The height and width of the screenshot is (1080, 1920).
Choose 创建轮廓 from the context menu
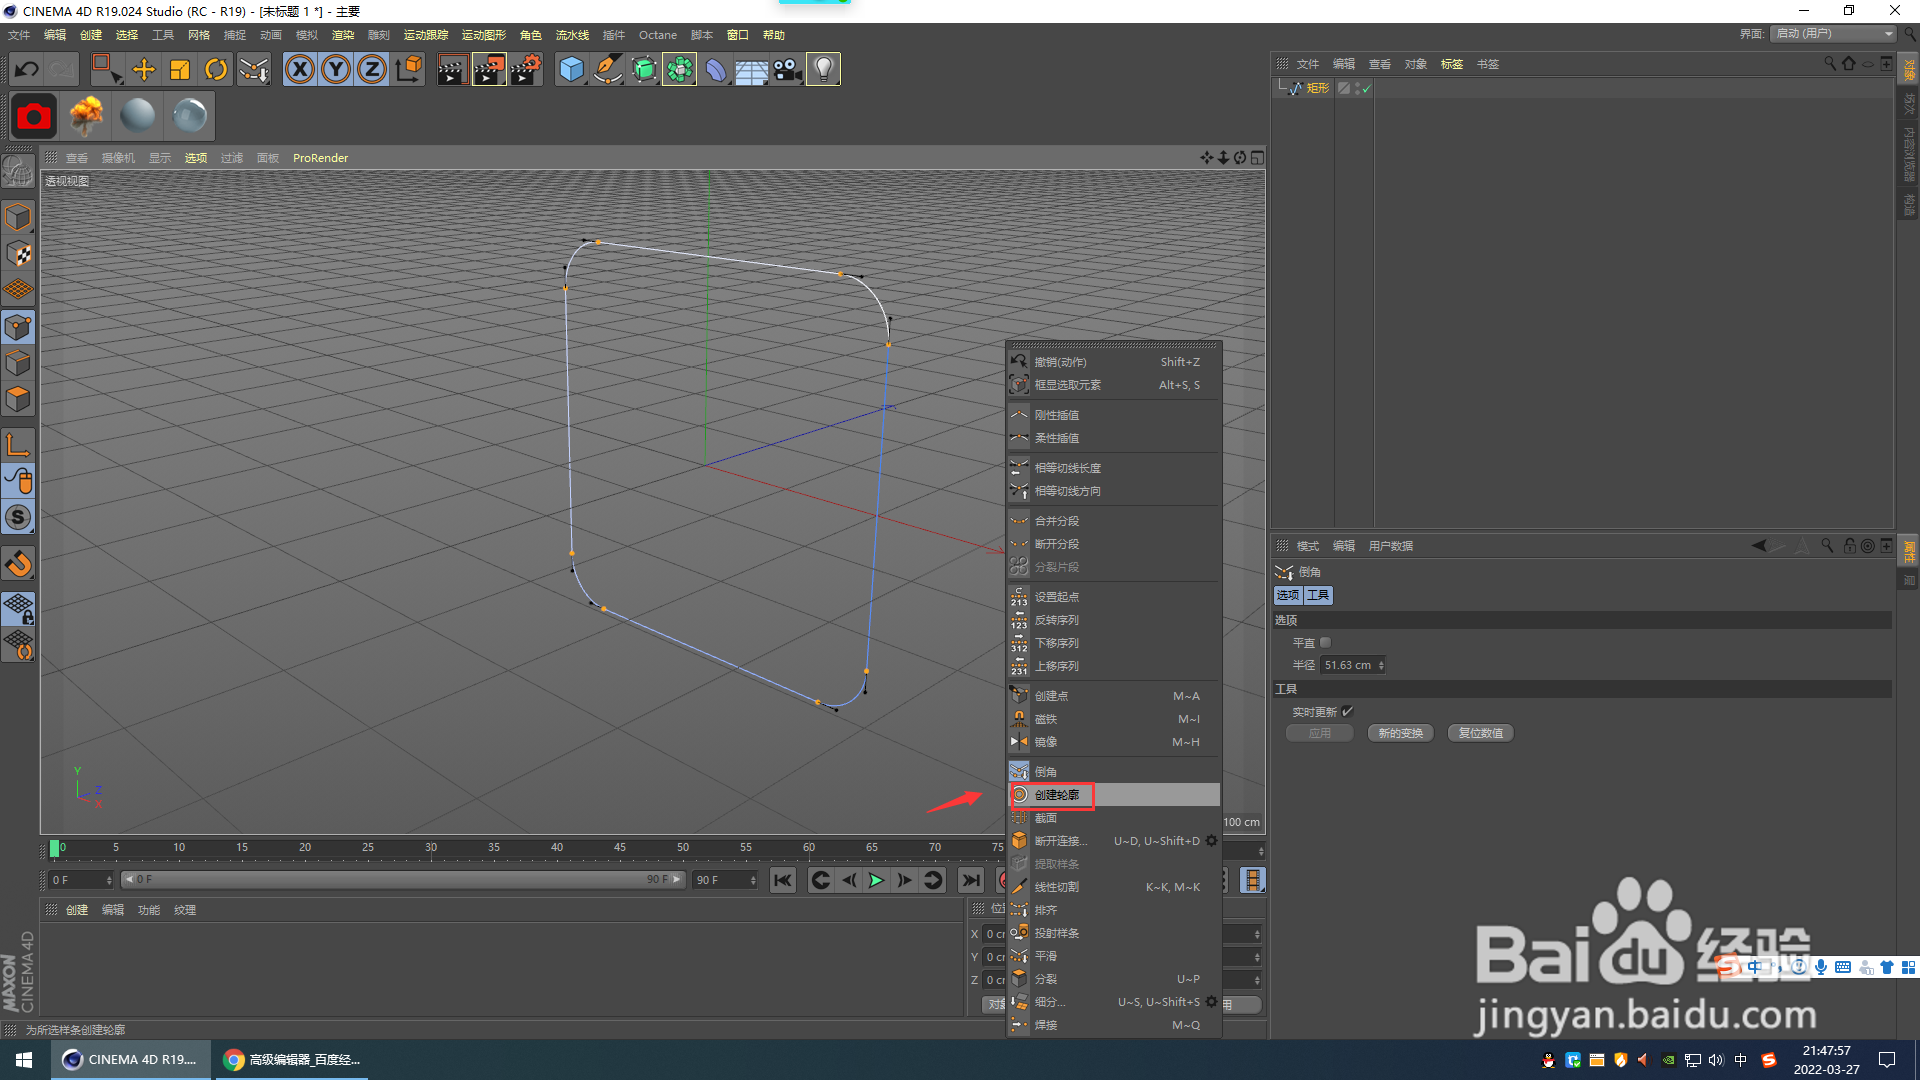pos(1114,795)
